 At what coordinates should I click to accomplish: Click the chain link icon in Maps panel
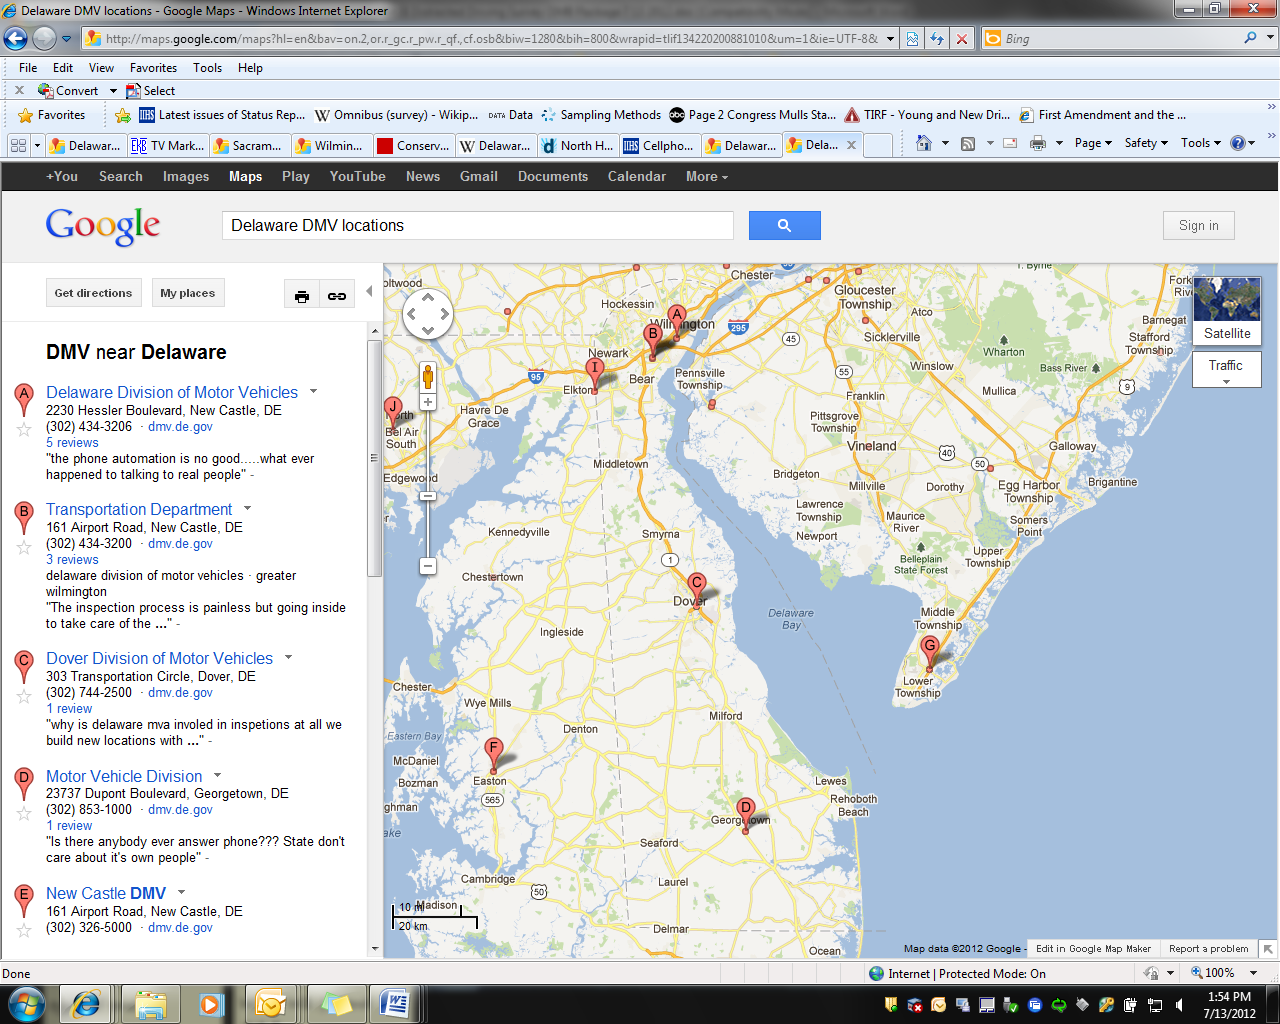click(x=337, y=295)
